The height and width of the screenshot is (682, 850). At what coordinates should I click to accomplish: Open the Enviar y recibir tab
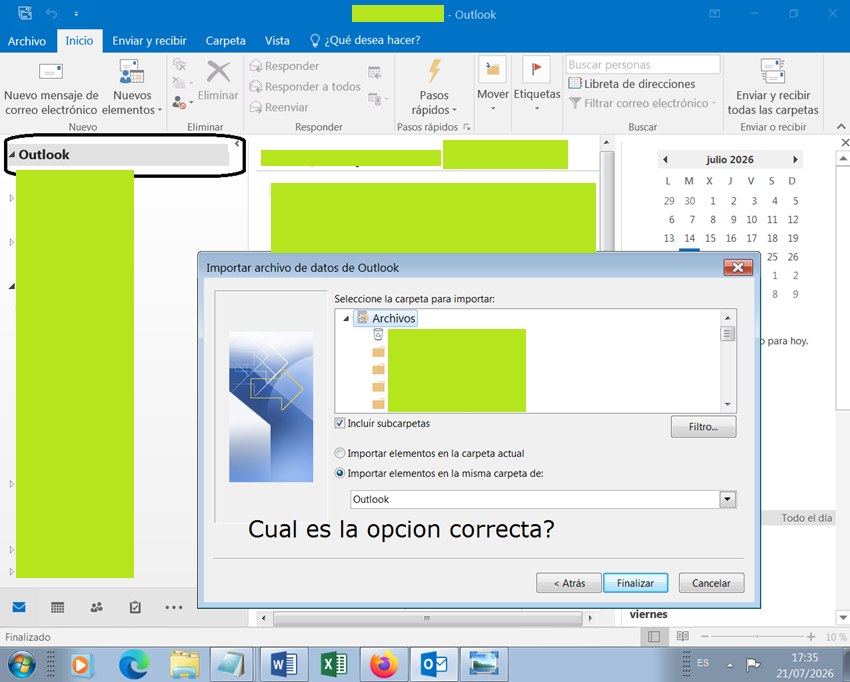click(x=149, y=41)
